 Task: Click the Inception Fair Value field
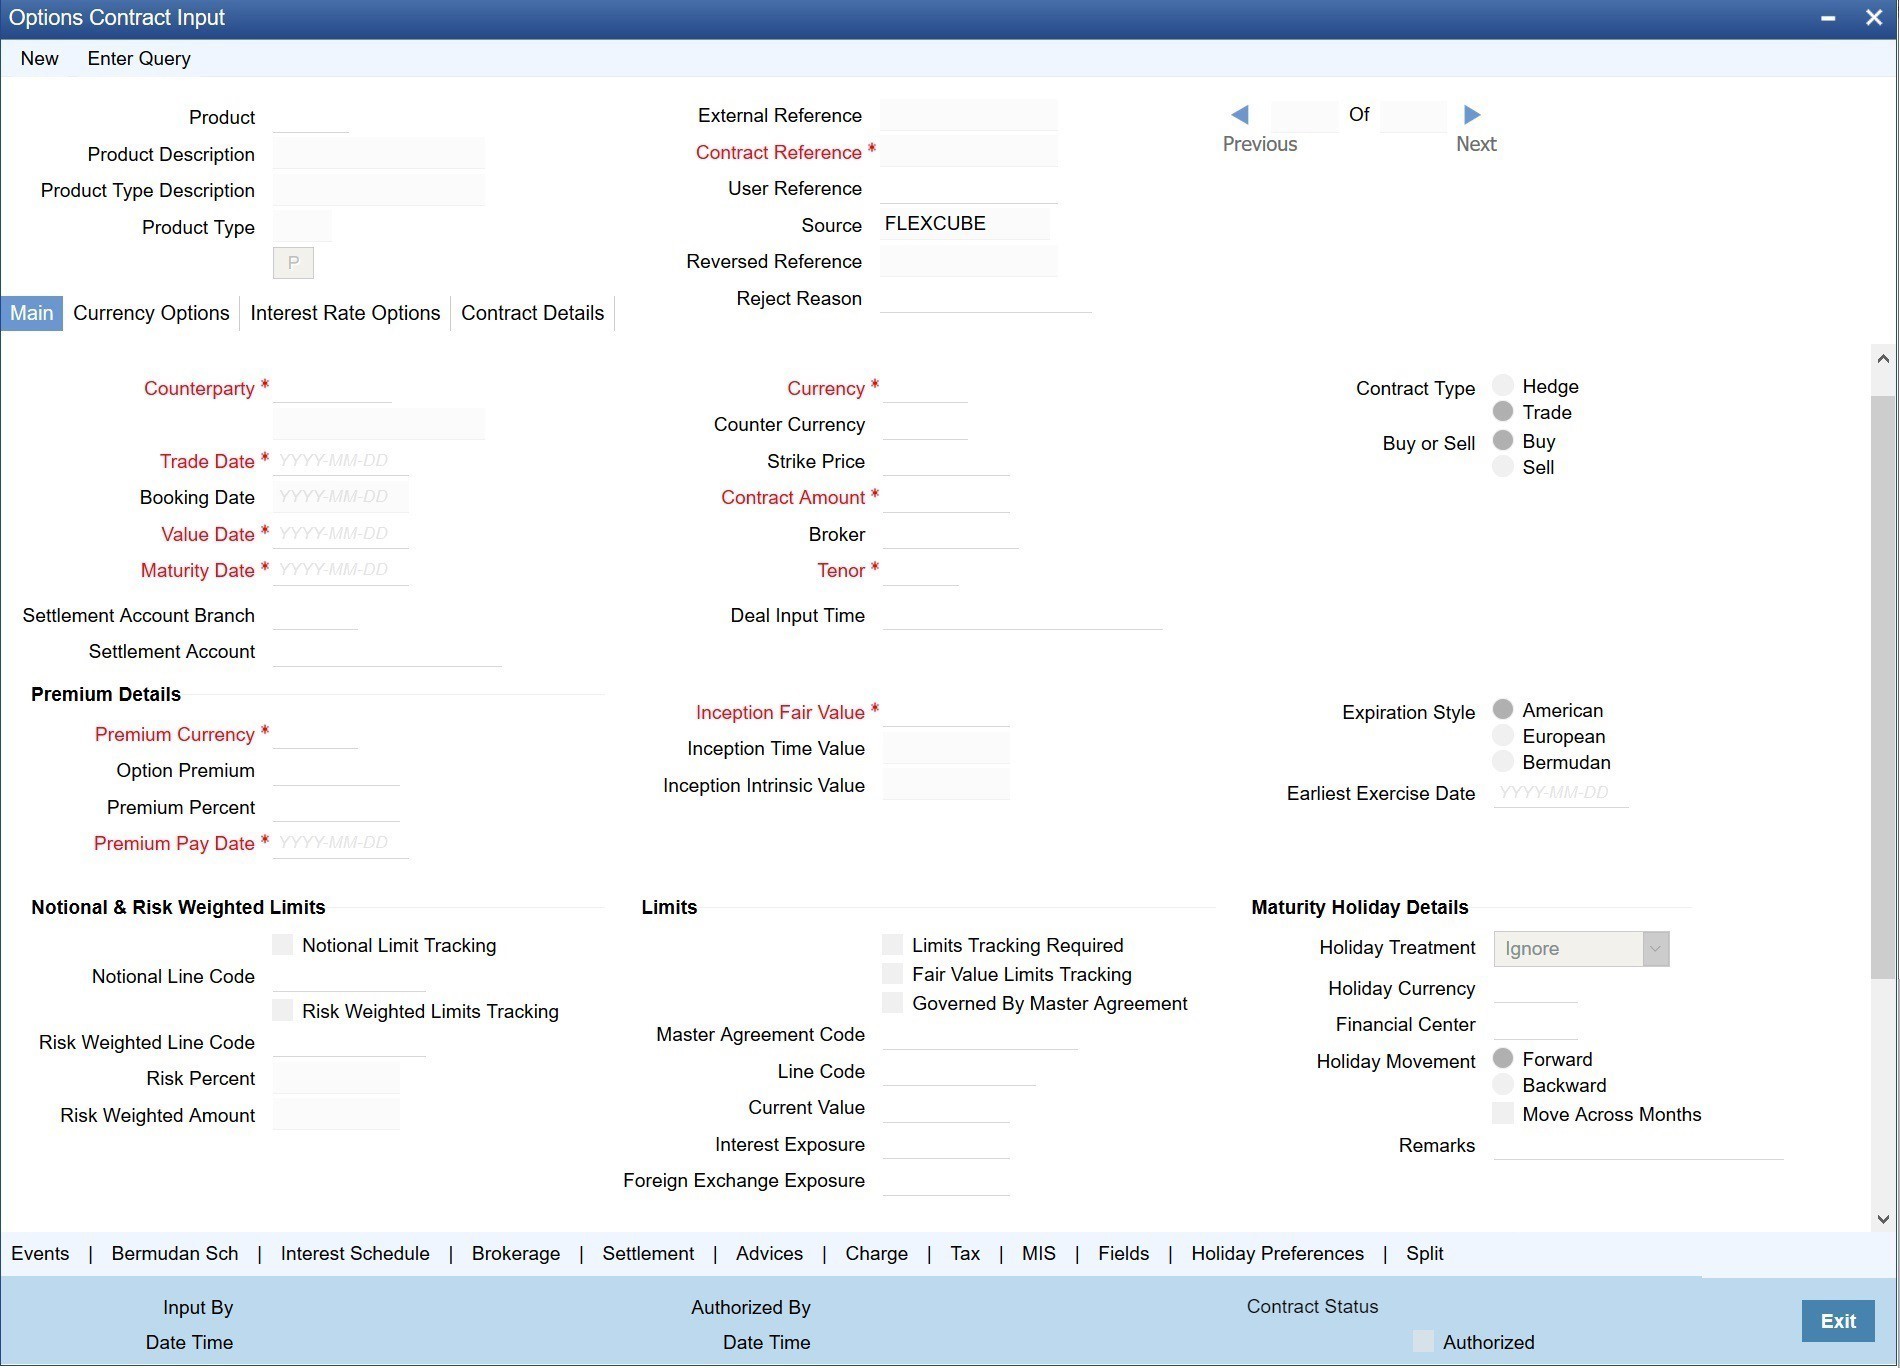pyautogui.click(x=946, y=711)
